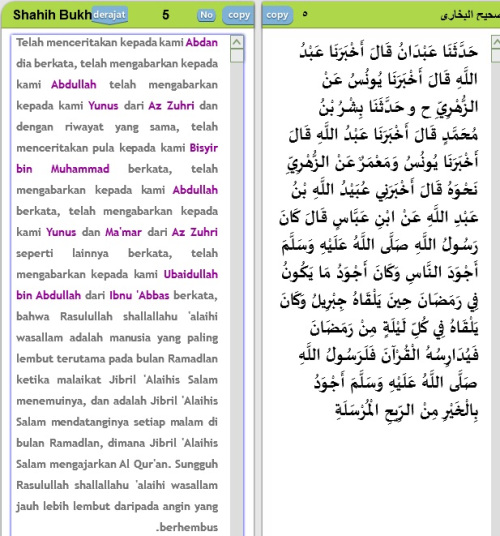Open the 'bin Abdullah' narrator link

(49, 295)
